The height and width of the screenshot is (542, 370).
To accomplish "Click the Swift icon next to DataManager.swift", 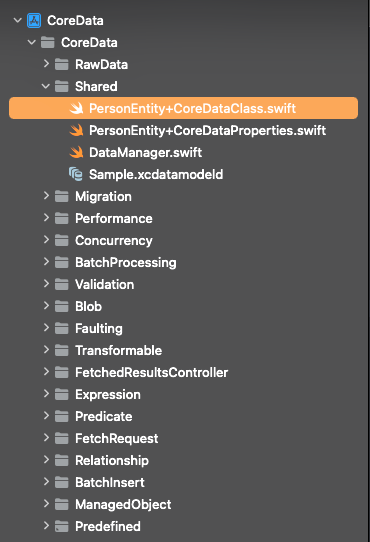I will click(76, 152).
